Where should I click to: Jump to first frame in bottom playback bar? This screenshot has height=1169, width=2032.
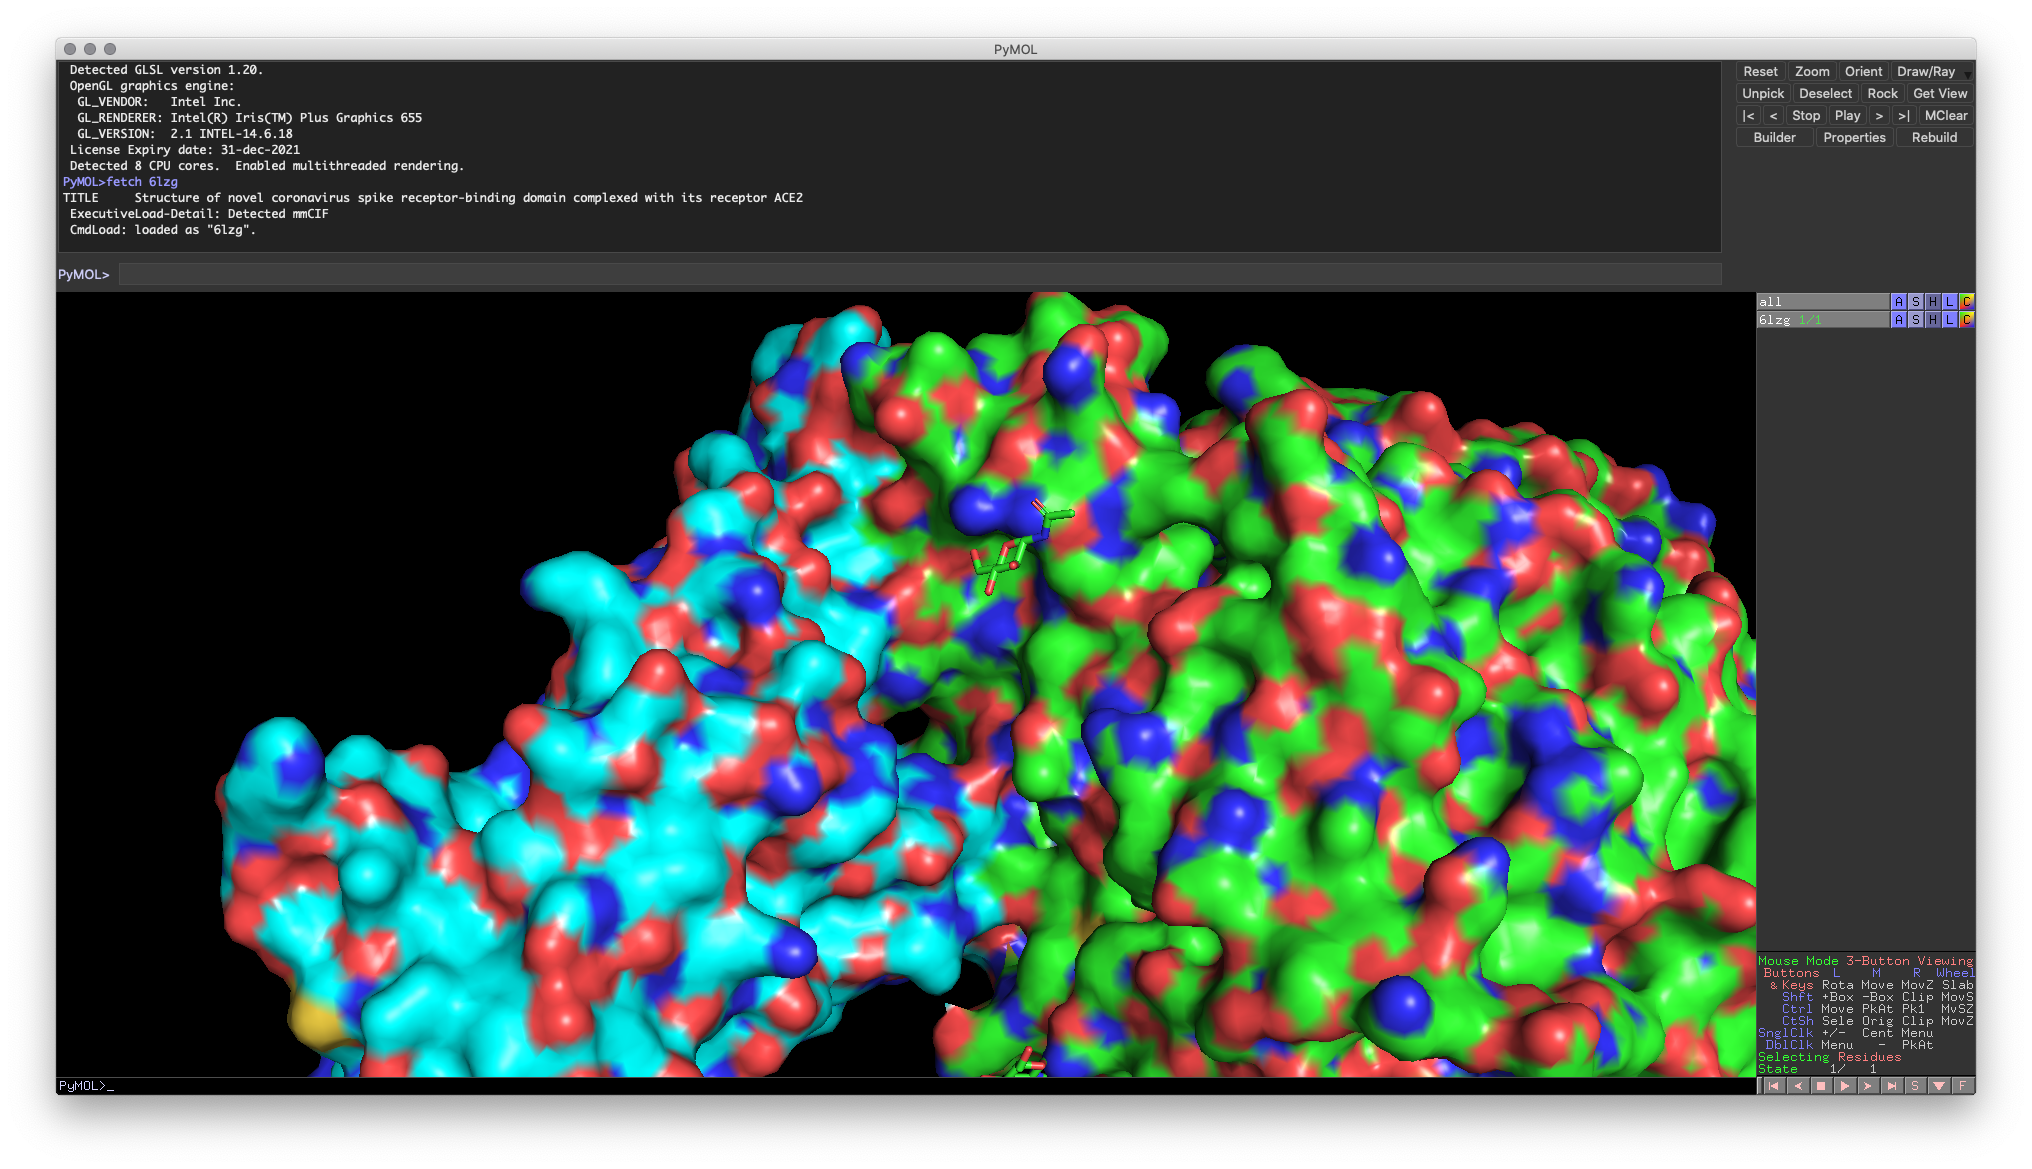pyautogui.click(x=1773, y=1086)
